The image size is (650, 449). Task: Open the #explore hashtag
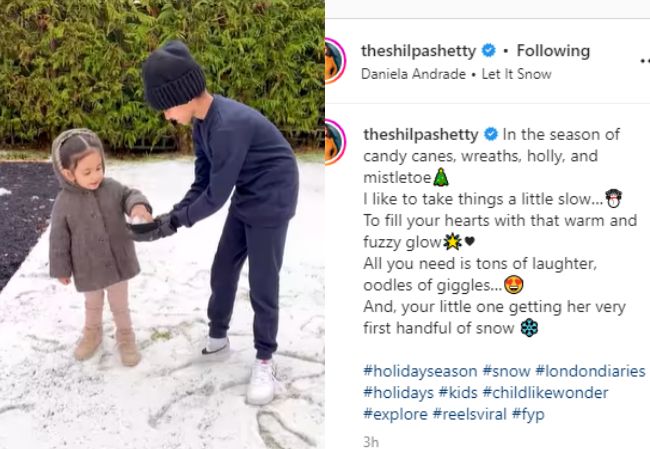coord(395,414)
